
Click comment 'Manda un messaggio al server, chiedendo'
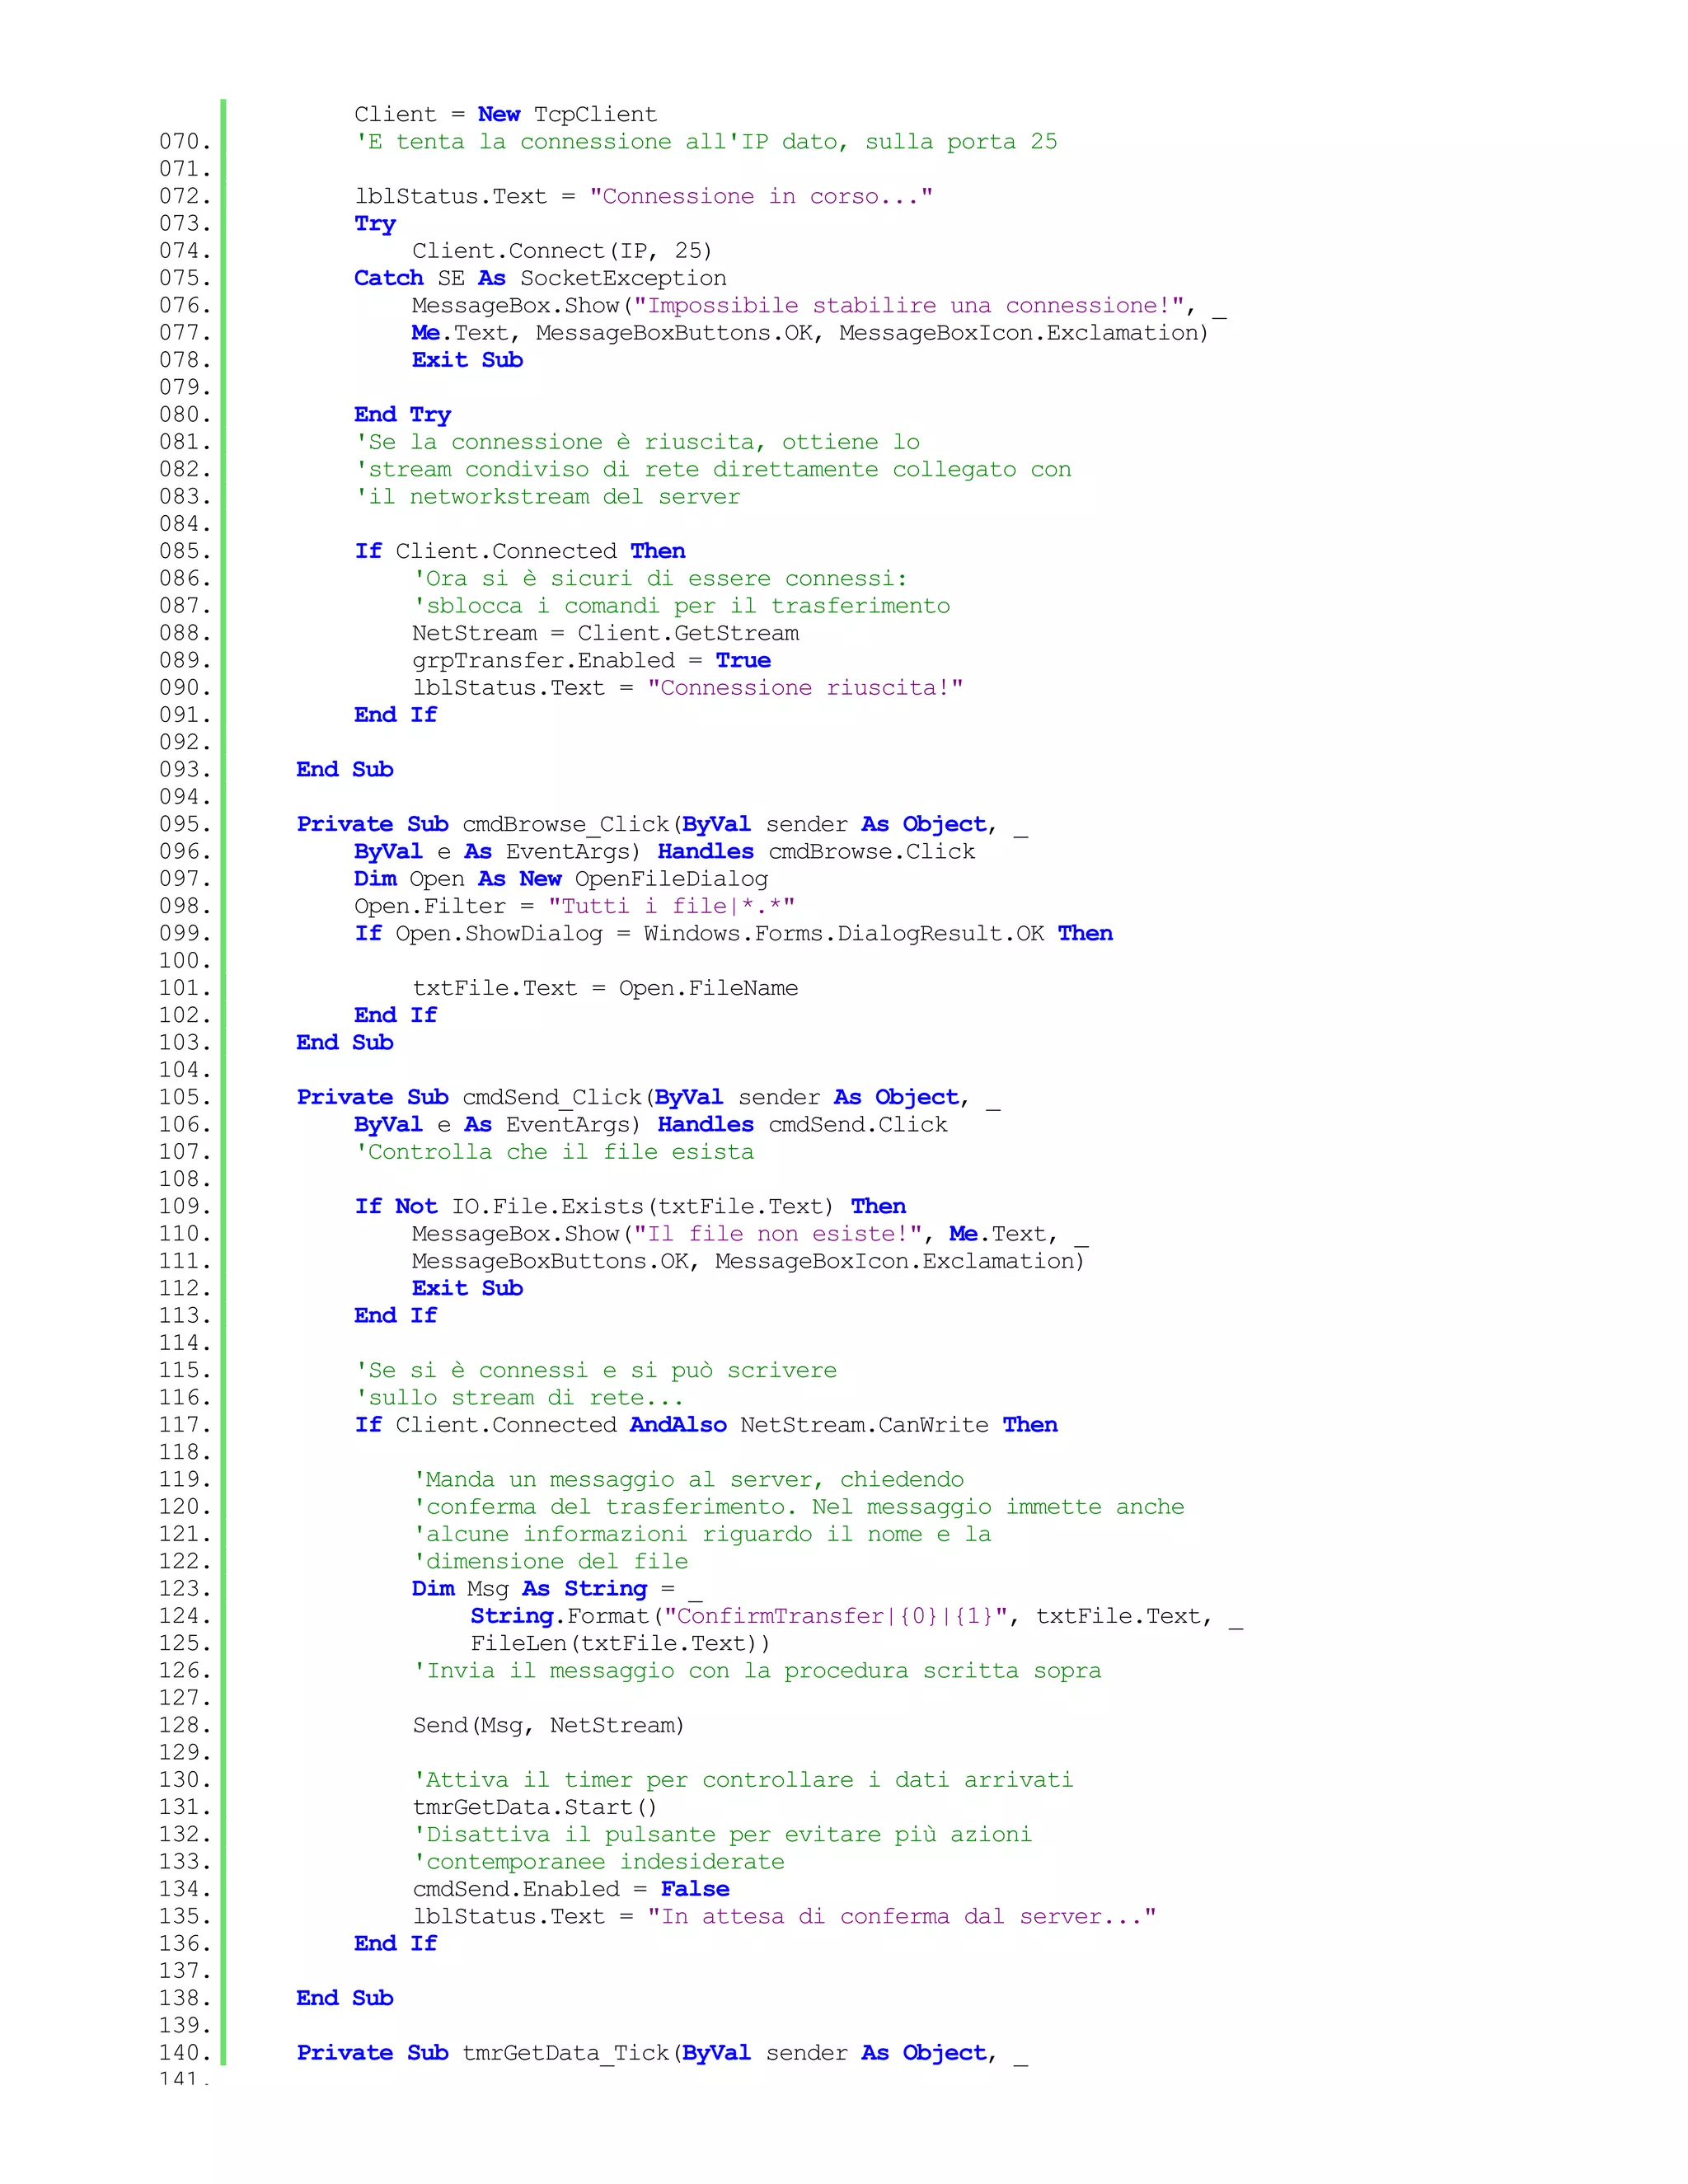688,1479
